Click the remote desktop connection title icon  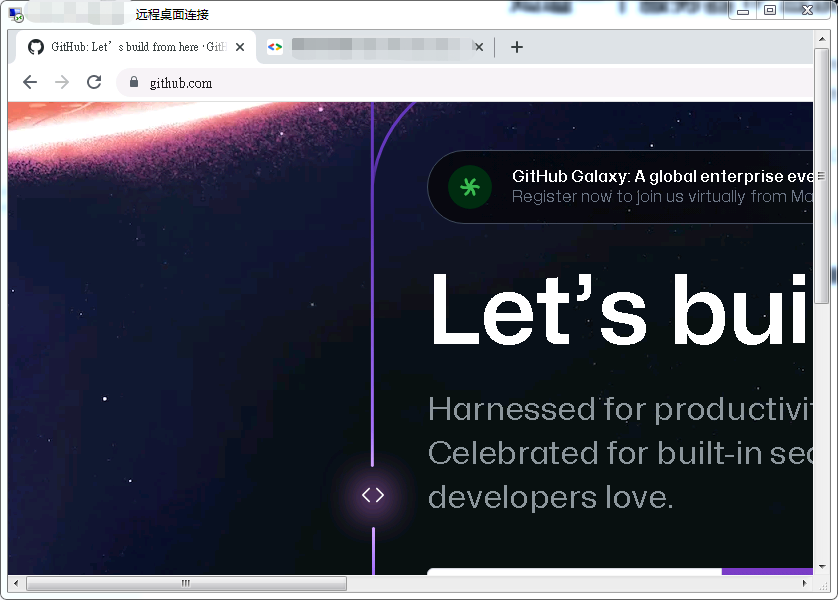click(16, 14)
